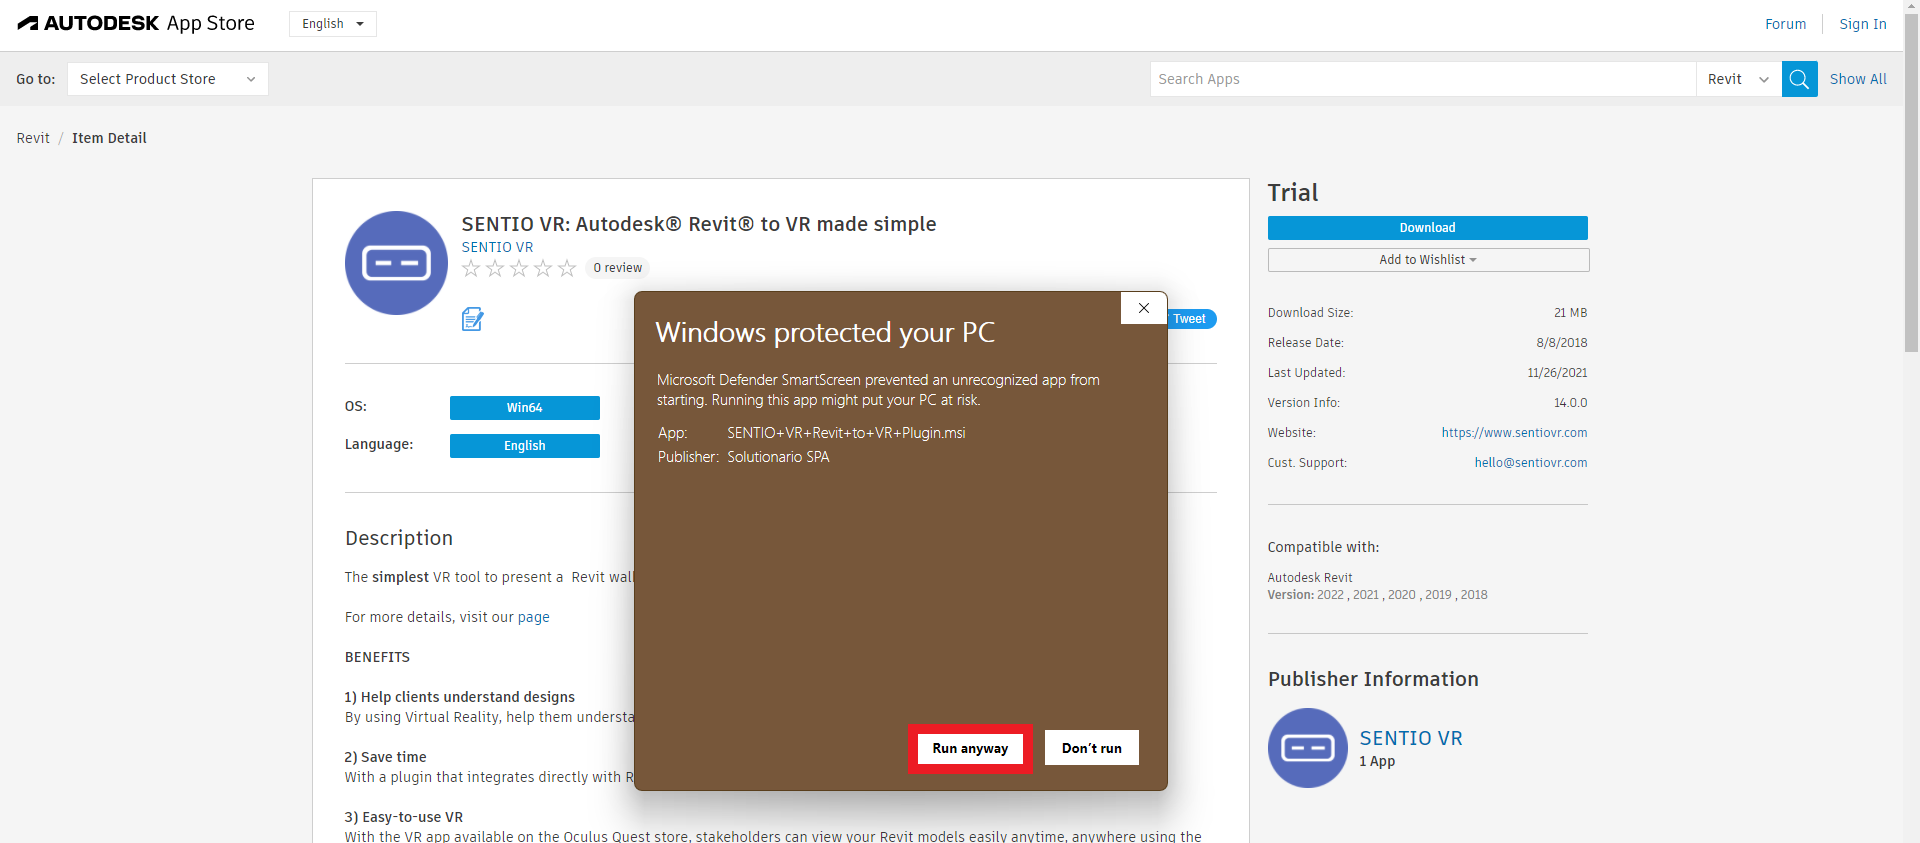This screenshot has width=1920, height=843.
Task: Click the Download button
Action: (1427, 228)
